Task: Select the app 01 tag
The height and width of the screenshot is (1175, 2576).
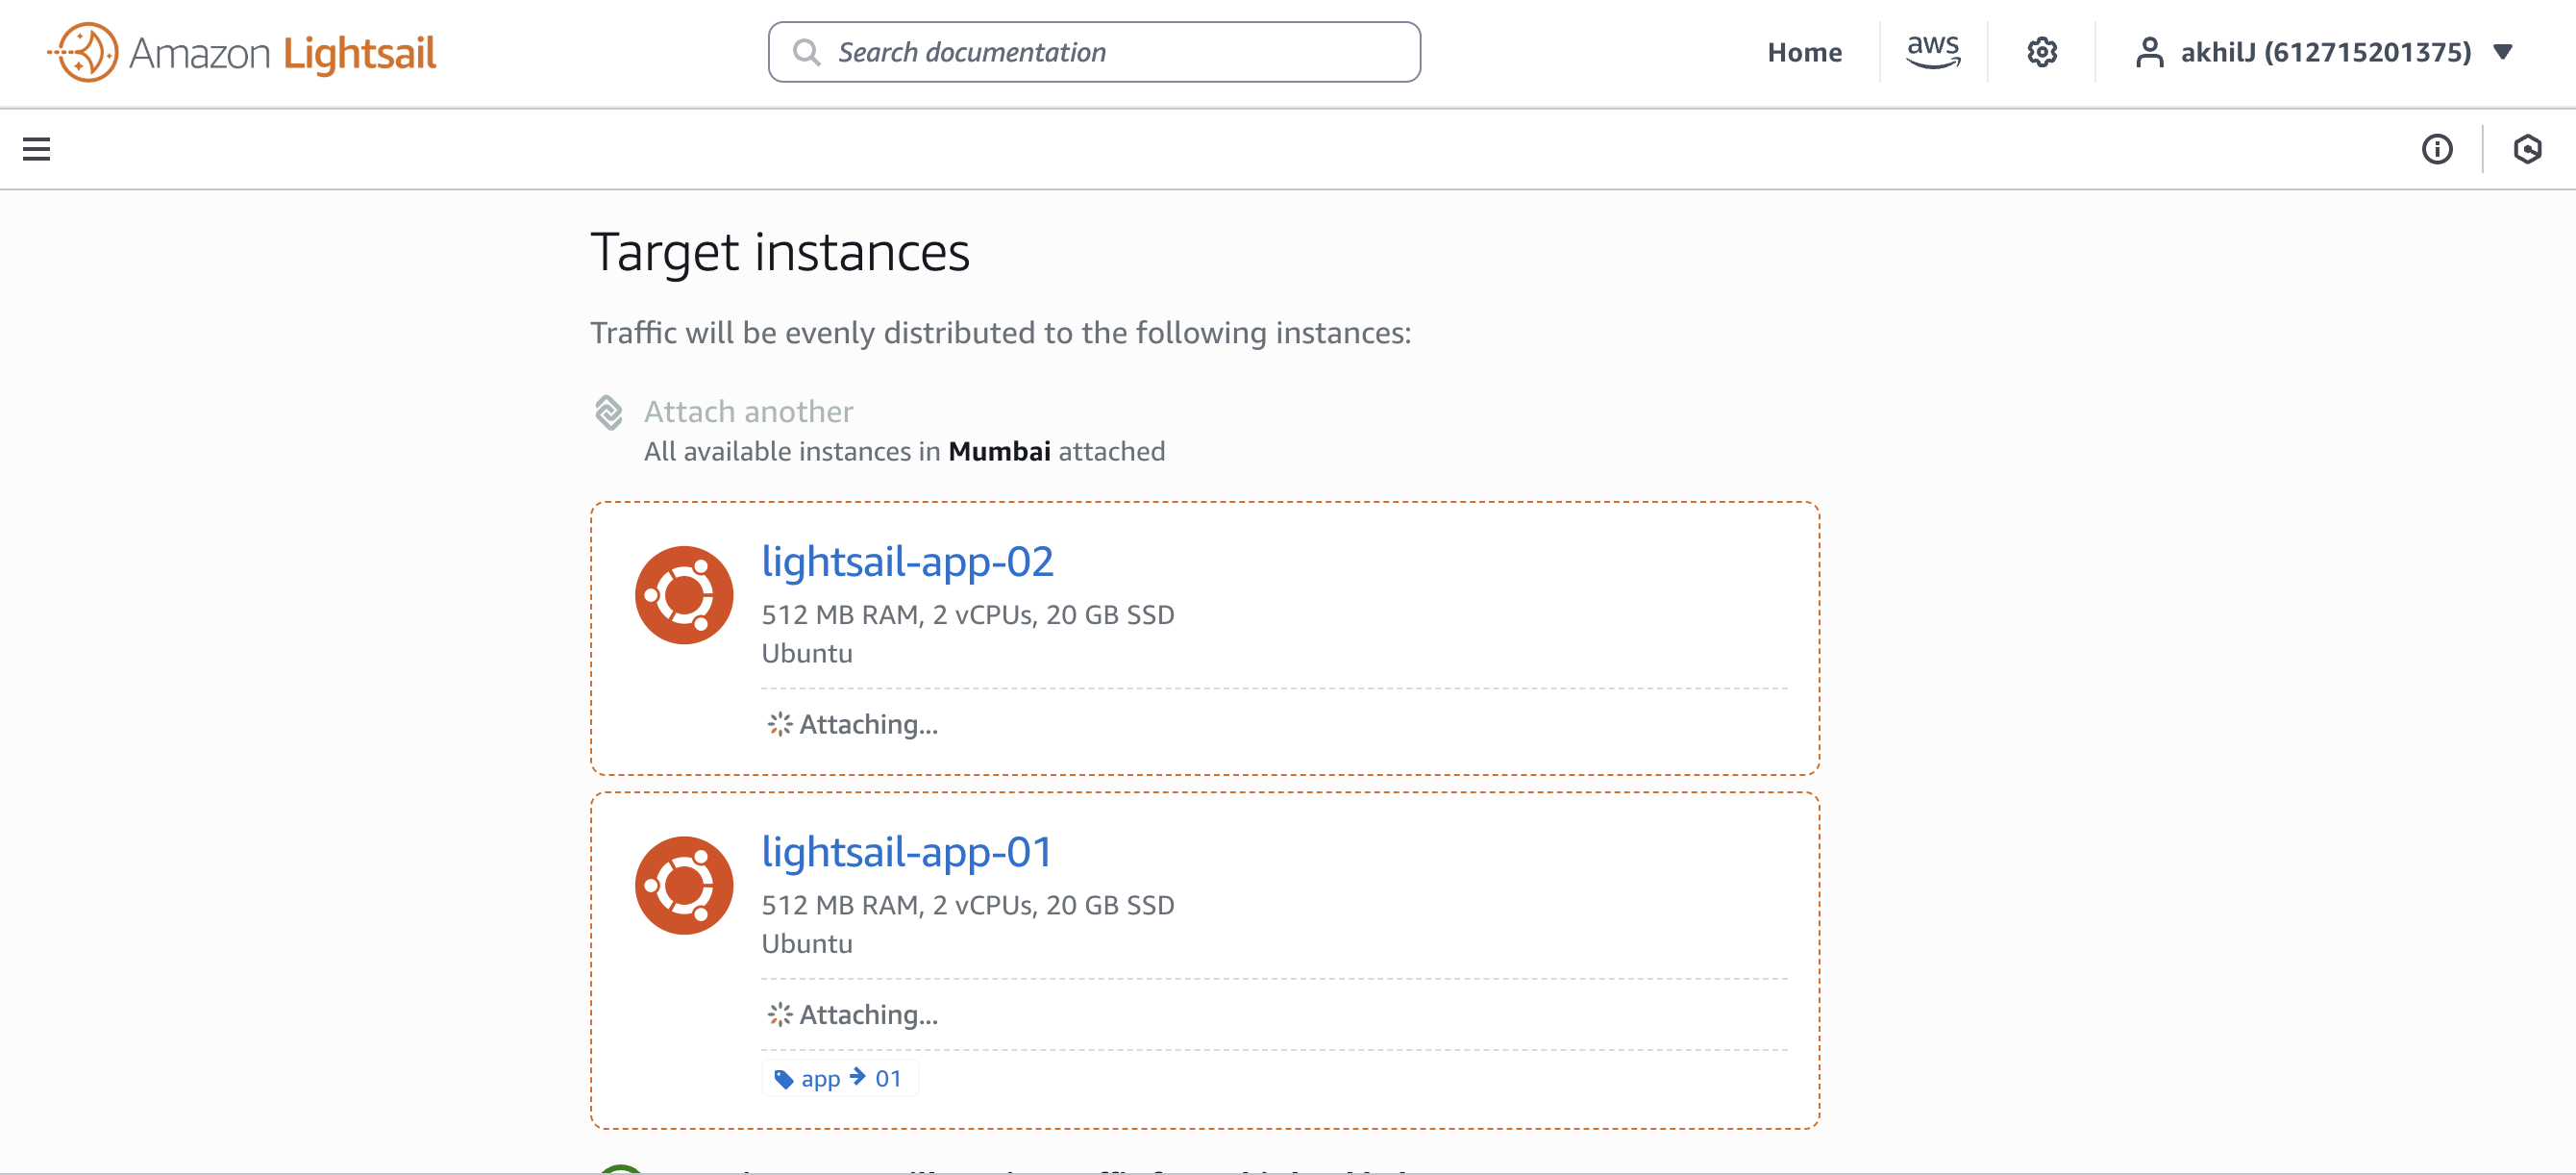Action: pyautogui.click(x=839, y=1078)
